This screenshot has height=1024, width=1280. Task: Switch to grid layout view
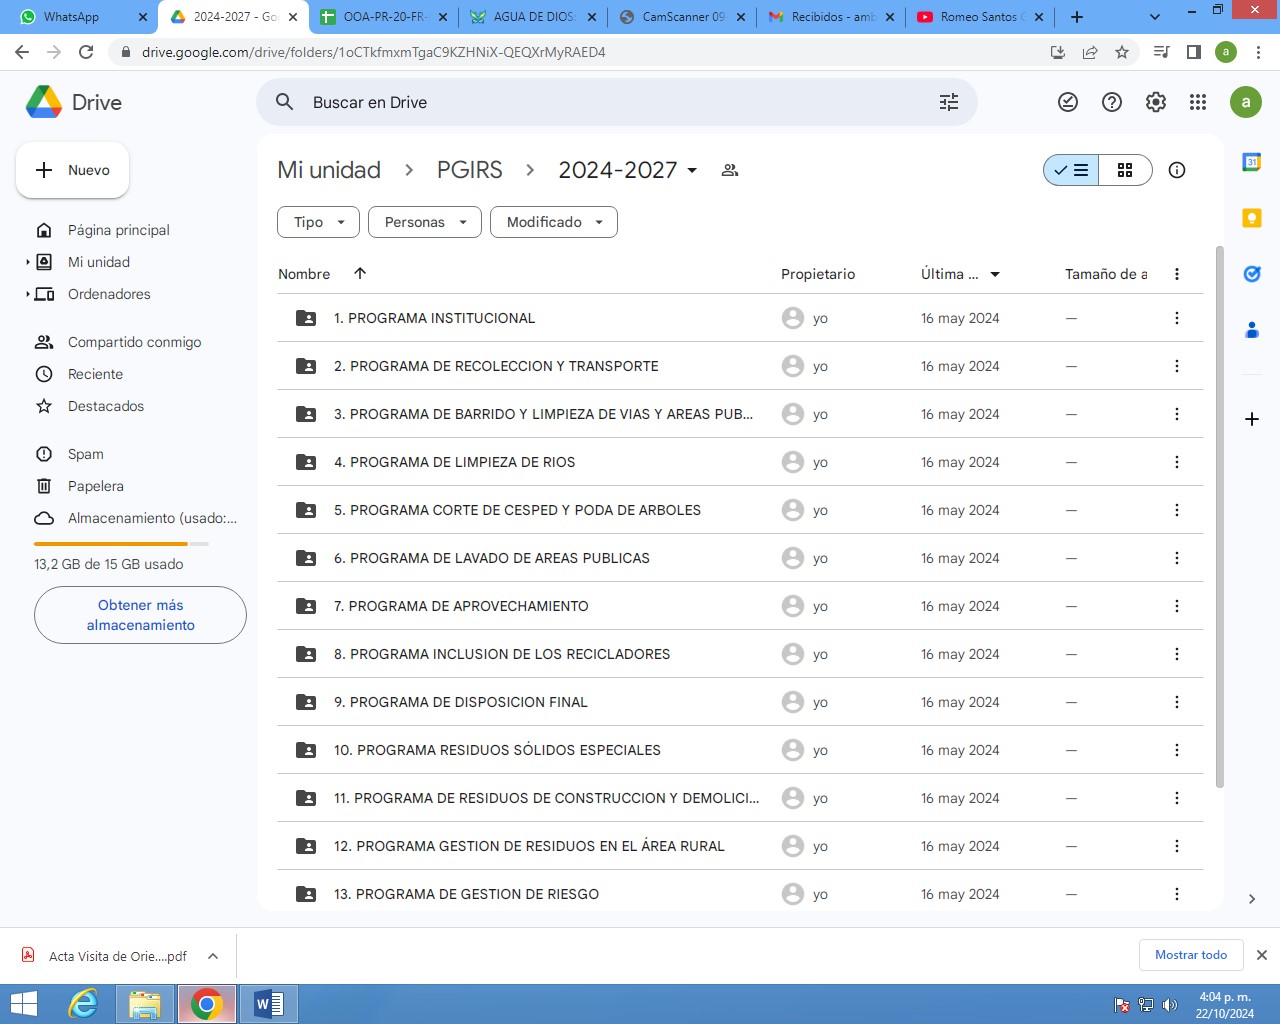pos(1125,170)
